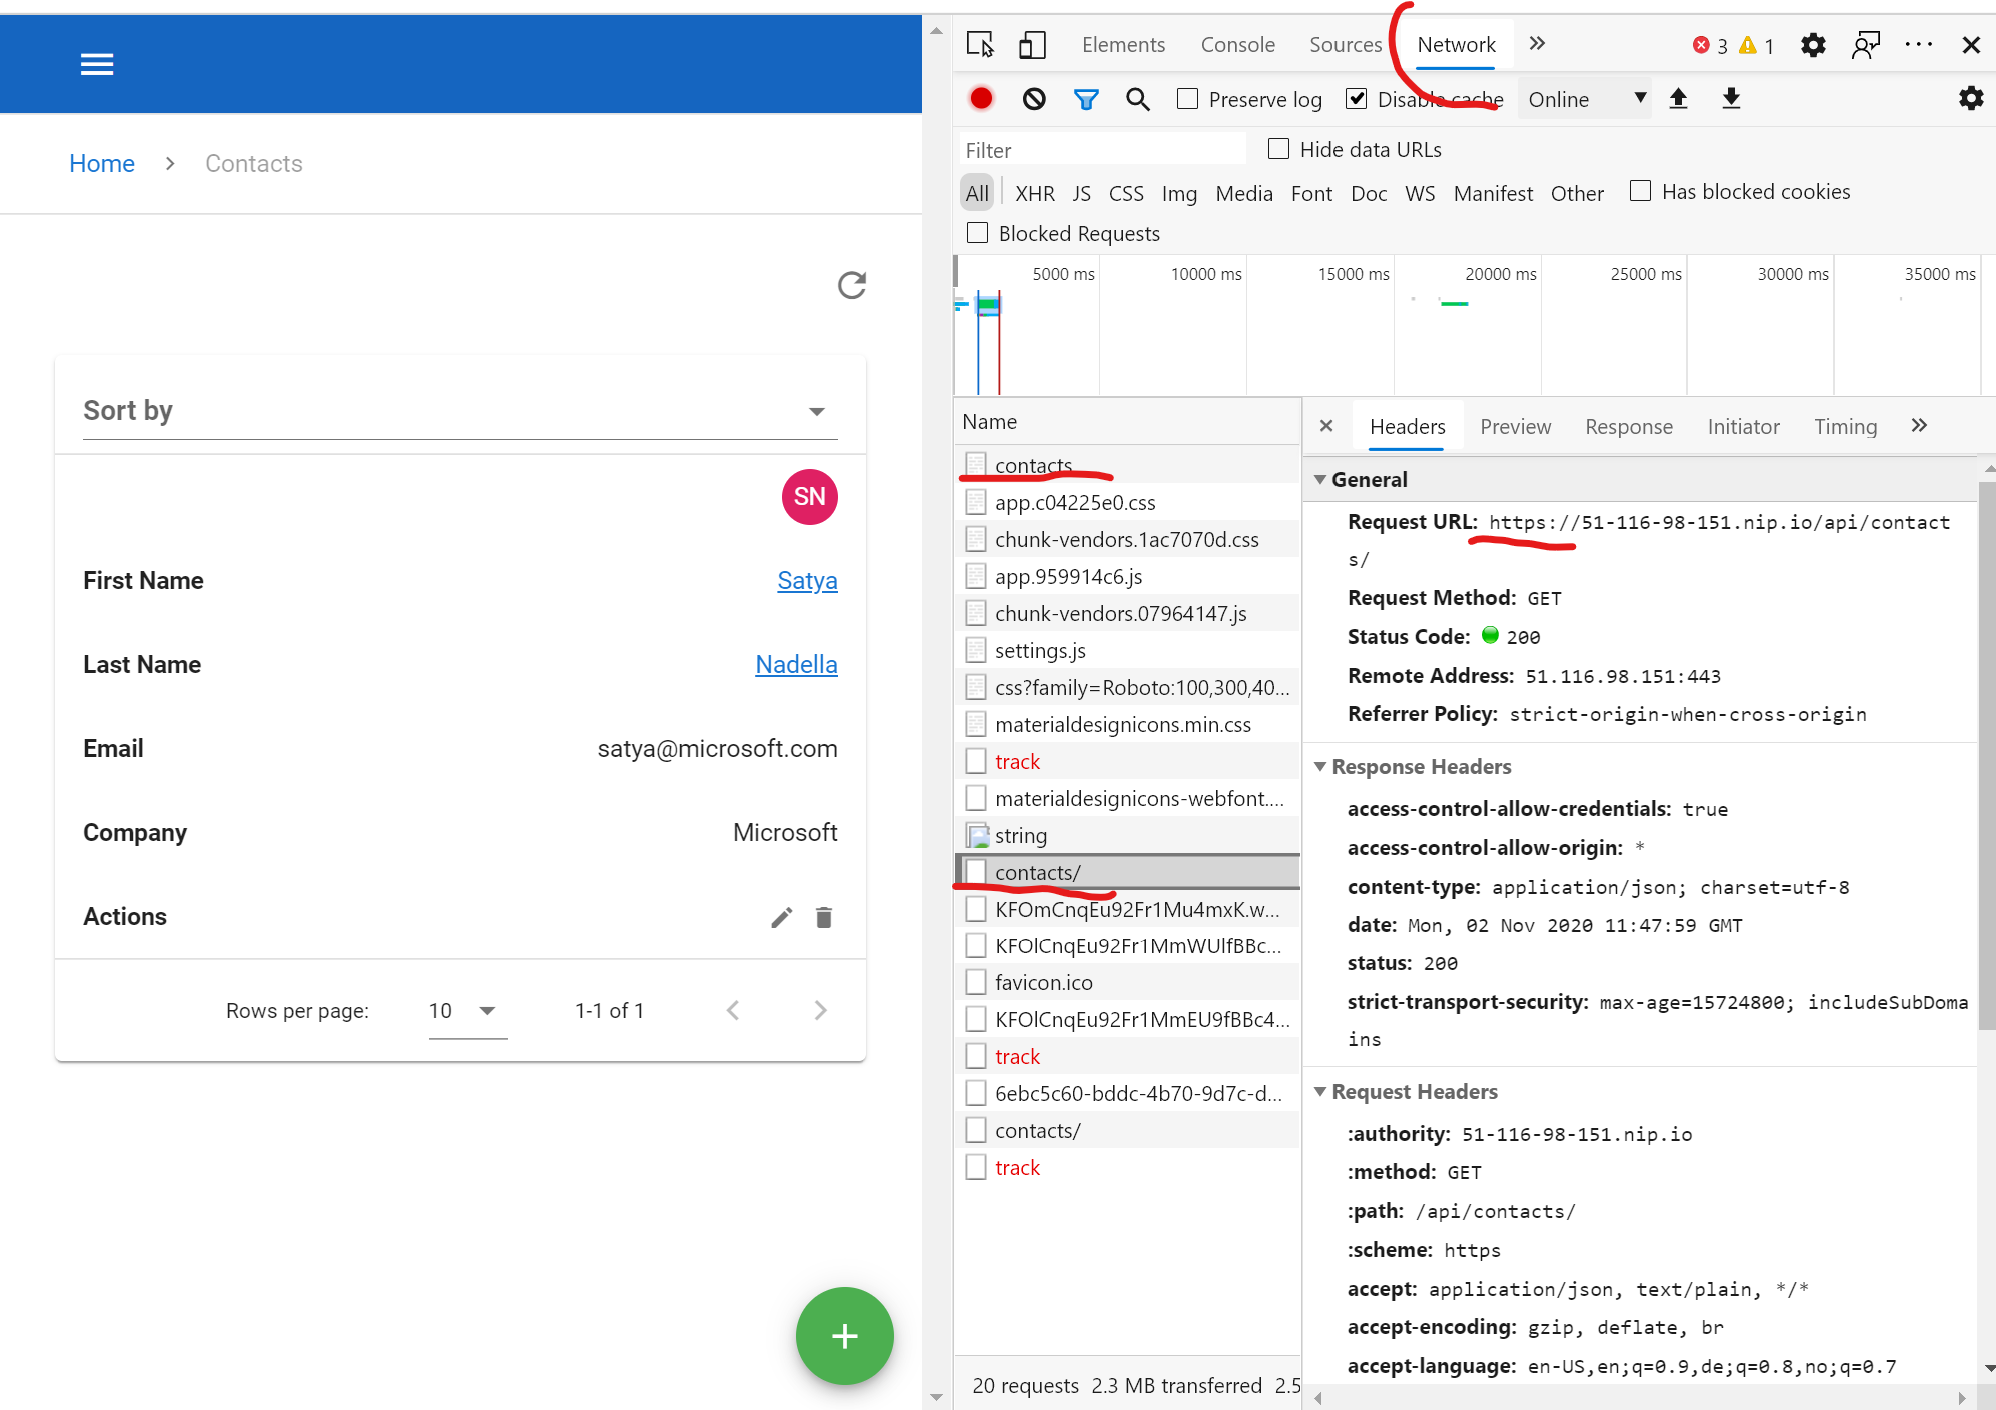Delete the Satya Nadella contact
Viewport: 1996px width, 1410px height.
tap(824, 917)
